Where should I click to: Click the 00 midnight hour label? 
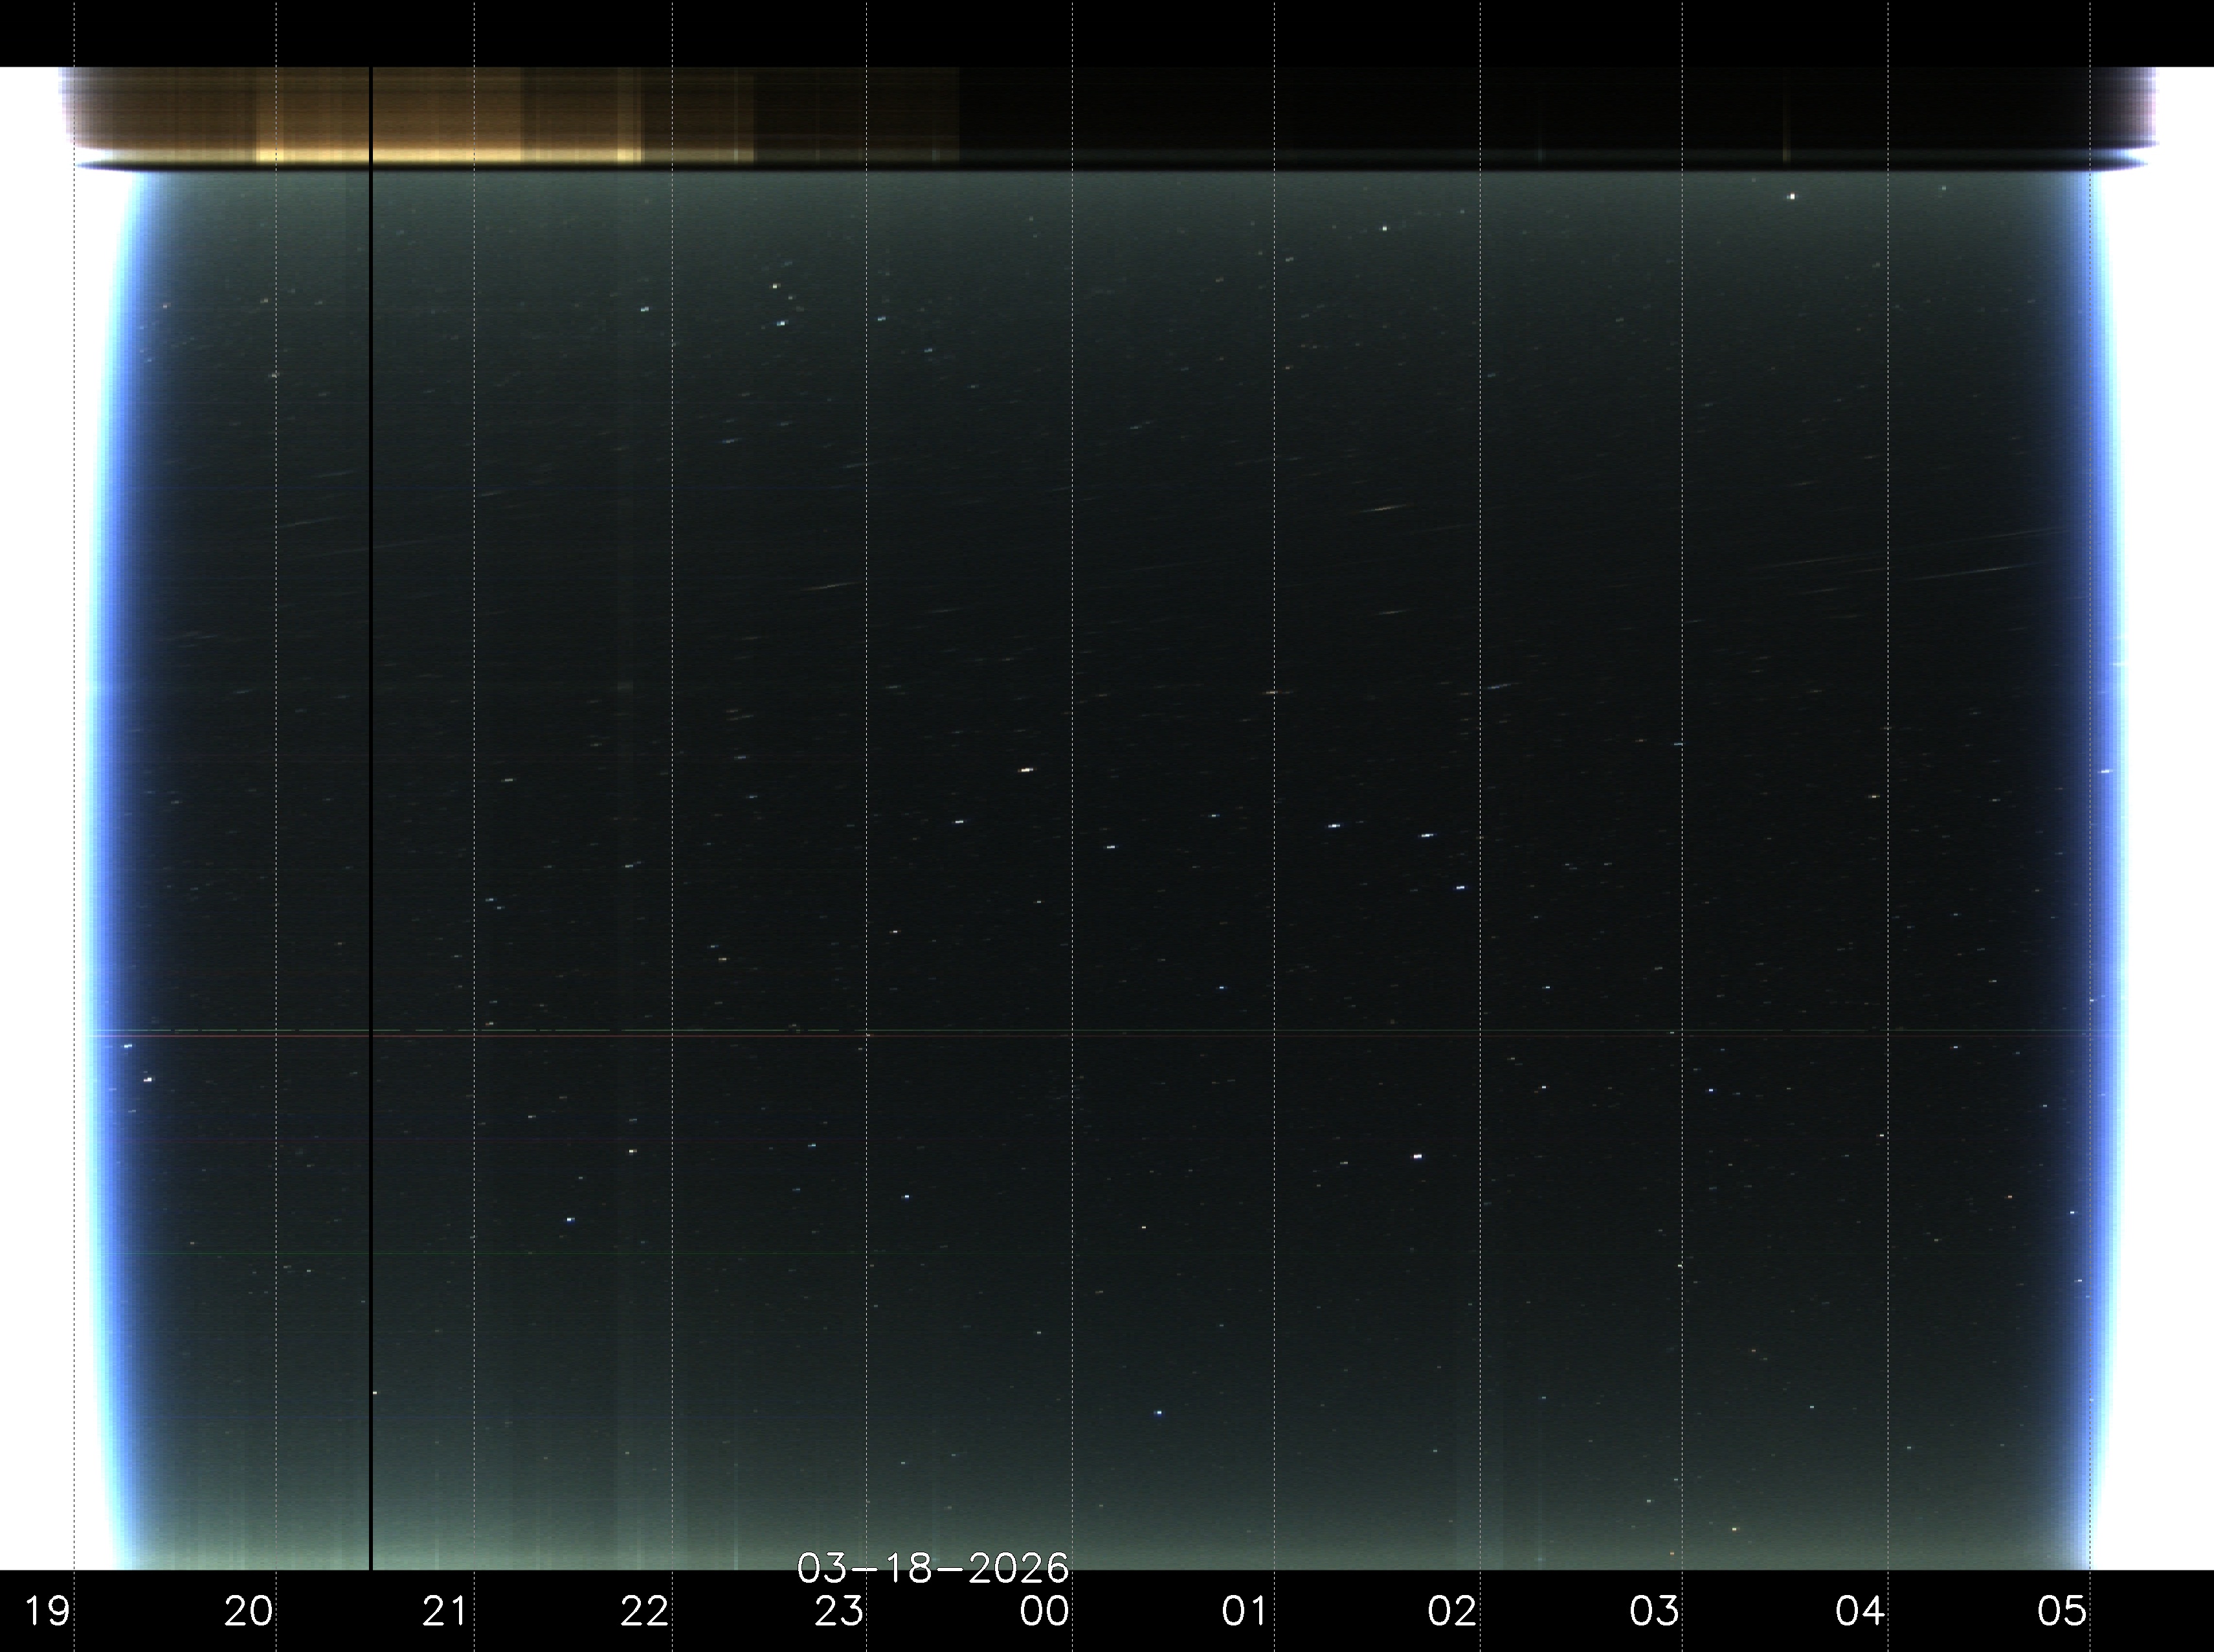coord(1044,1611)
